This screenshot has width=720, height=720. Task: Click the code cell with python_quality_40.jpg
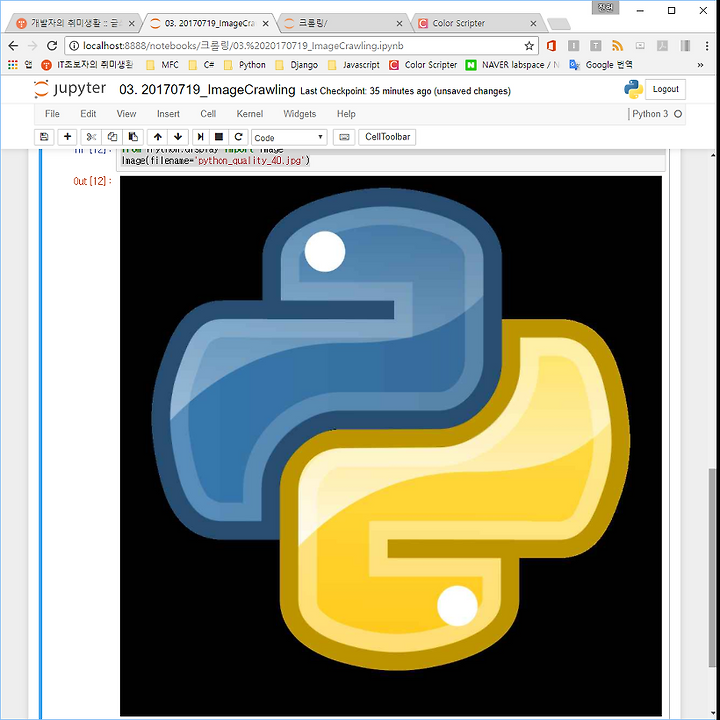pyautogui.click(x=391, y=160)
